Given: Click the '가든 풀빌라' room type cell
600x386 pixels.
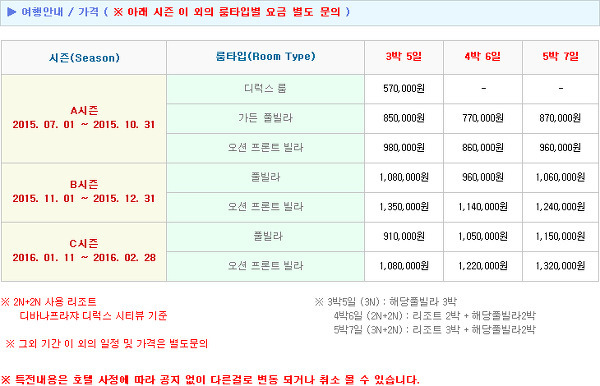Looking at the screenshot, I should [265, 118].
